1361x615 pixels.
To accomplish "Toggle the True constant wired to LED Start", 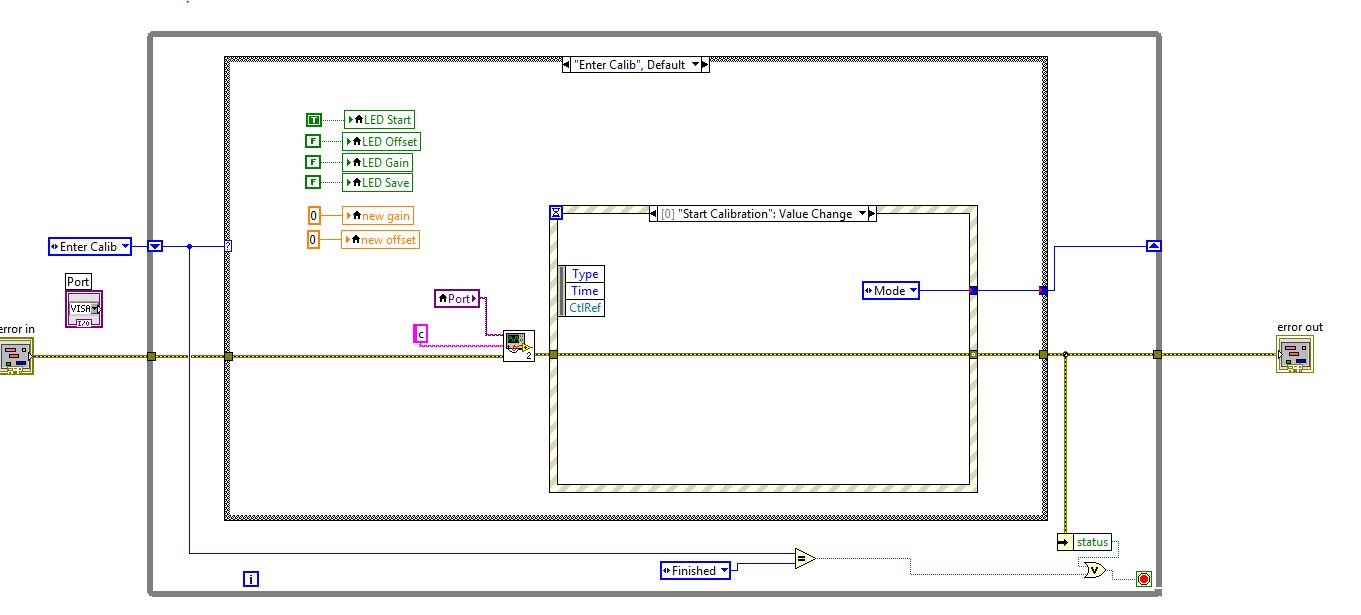I will pyautogui.click(x=313, y=120).
